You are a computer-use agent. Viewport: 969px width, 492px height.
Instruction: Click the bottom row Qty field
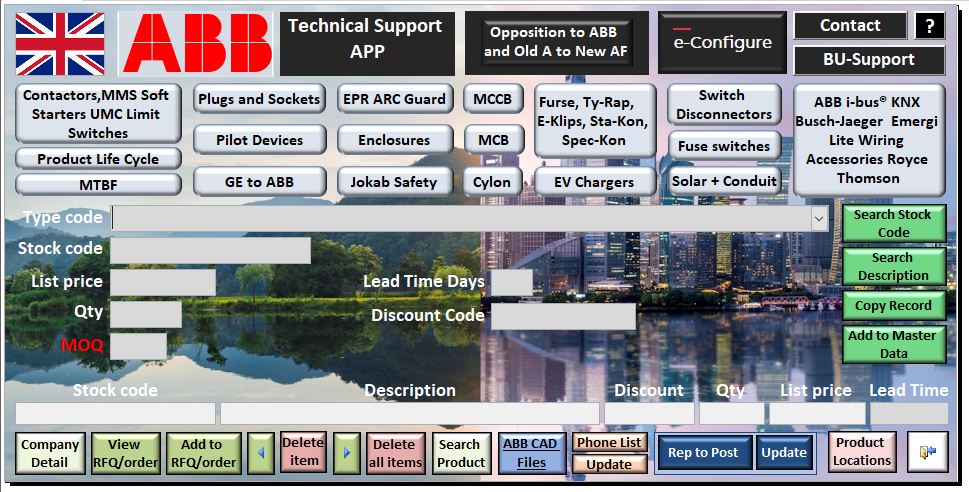[732, 414]
